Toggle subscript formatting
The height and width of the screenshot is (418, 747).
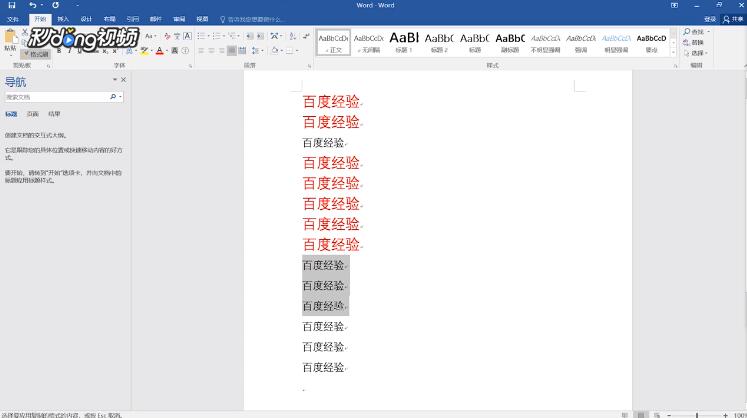click(105, 51)
